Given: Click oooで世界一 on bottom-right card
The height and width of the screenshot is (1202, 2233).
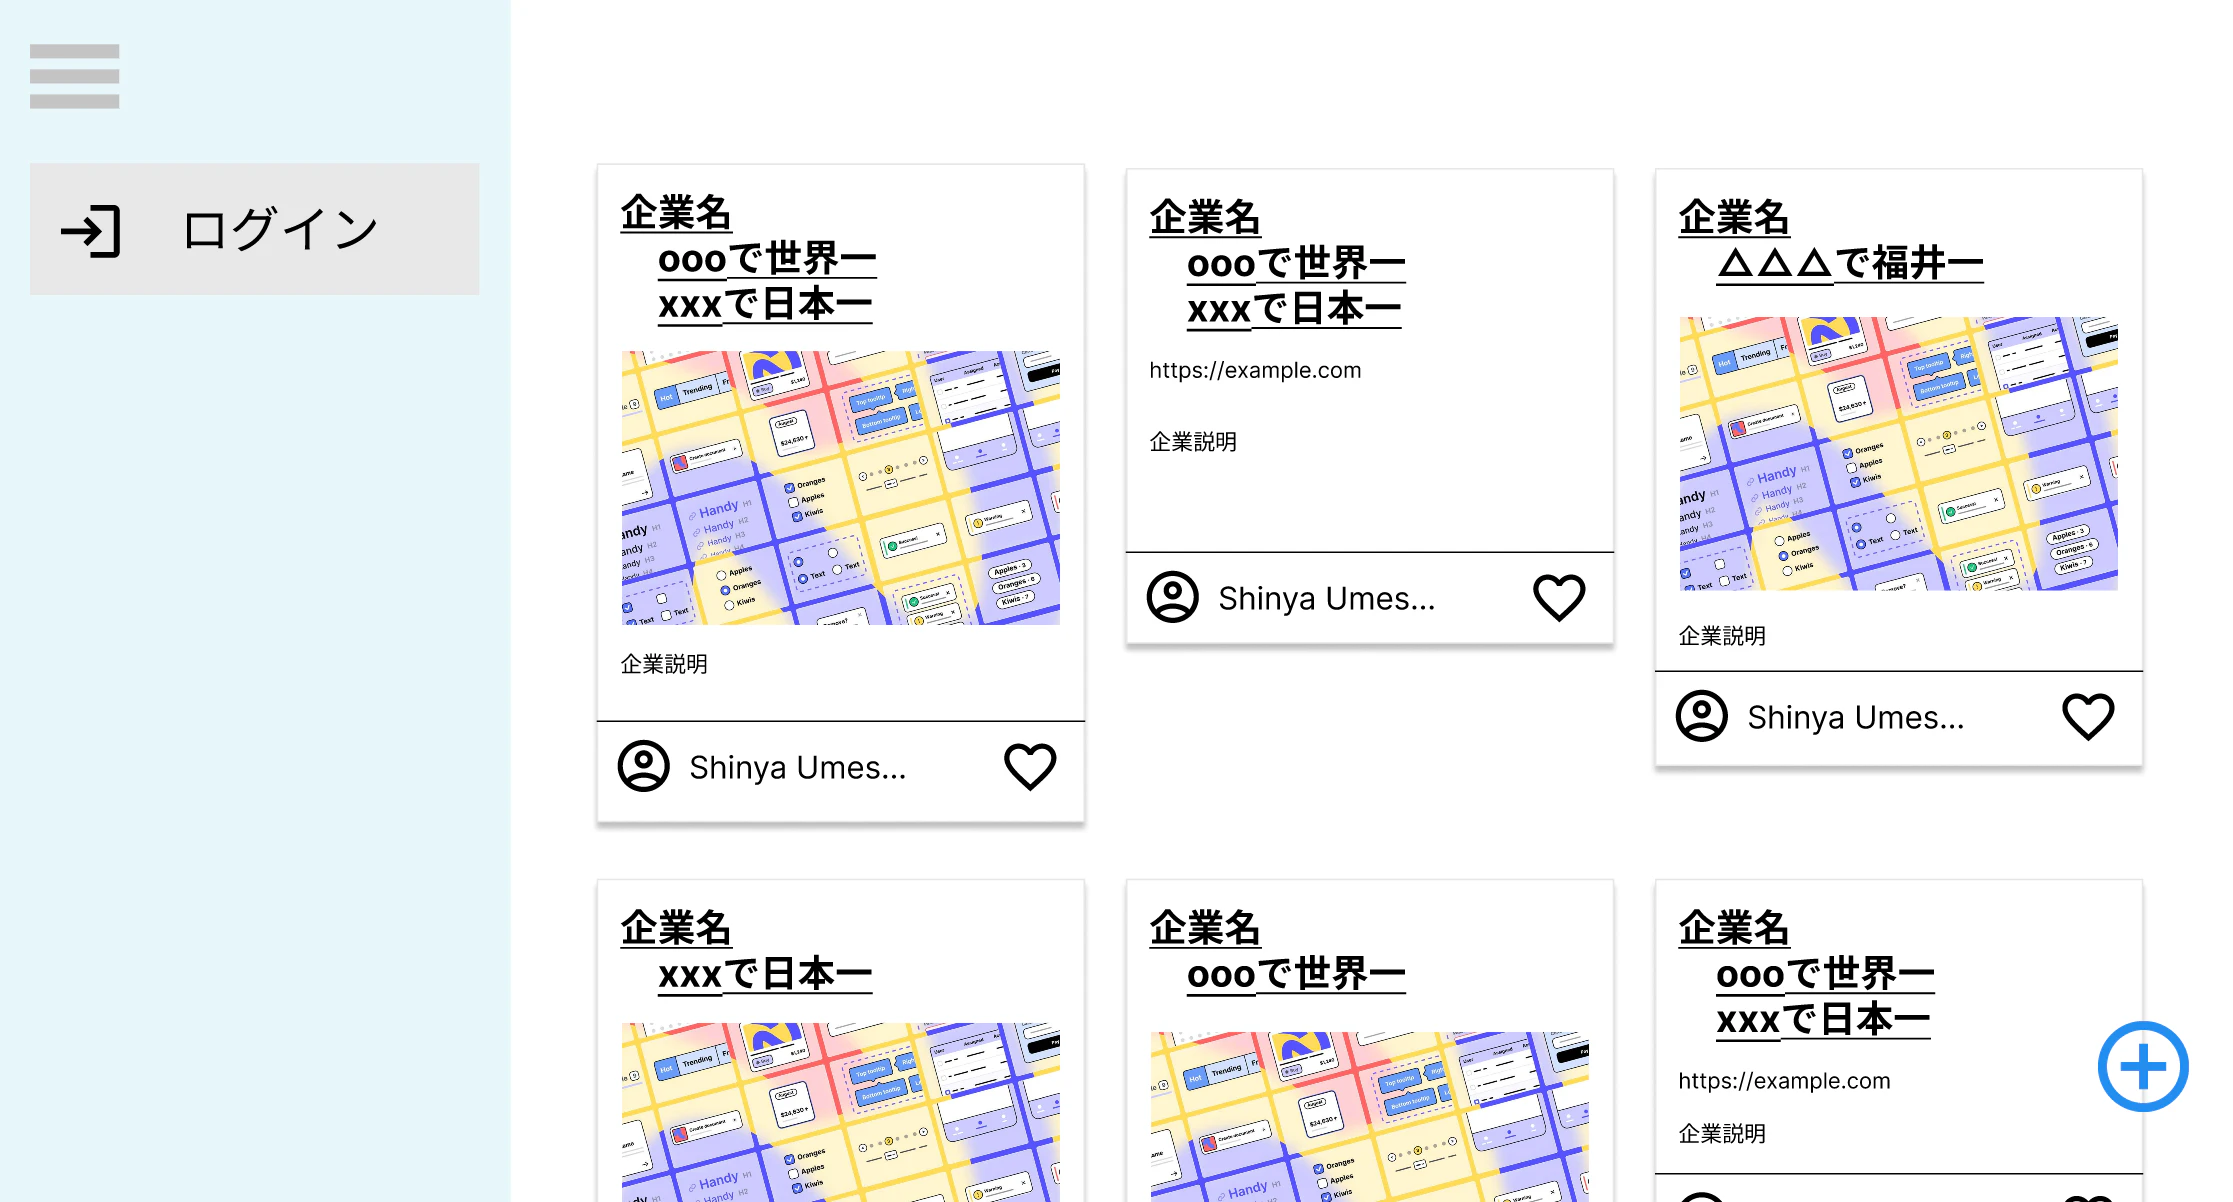Looking at the screenshot, I should pos(1825,975).
